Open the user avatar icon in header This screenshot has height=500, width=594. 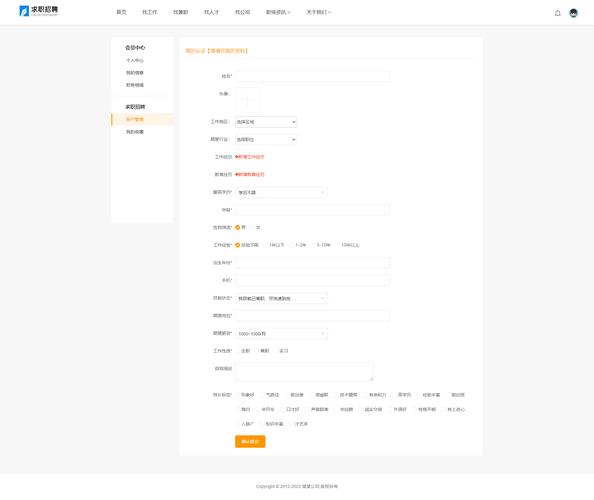[x=574, y=13]
